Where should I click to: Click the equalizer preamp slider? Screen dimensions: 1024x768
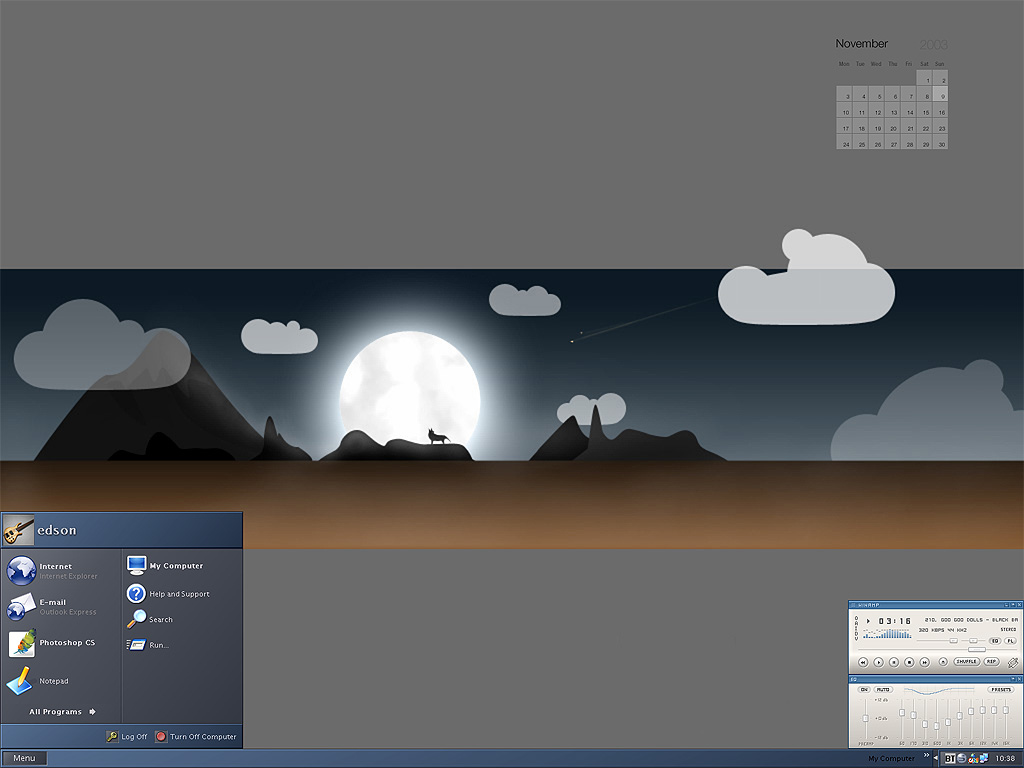(865, 718)
